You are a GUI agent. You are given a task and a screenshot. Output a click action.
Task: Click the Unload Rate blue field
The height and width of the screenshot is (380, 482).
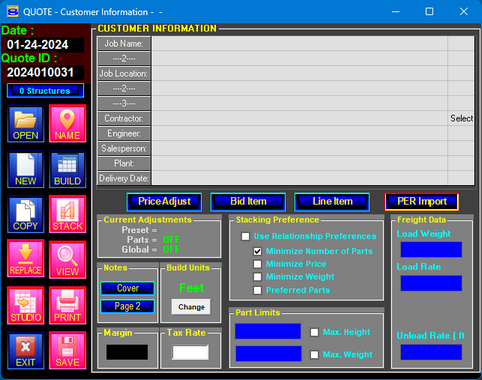pos(431,352)
